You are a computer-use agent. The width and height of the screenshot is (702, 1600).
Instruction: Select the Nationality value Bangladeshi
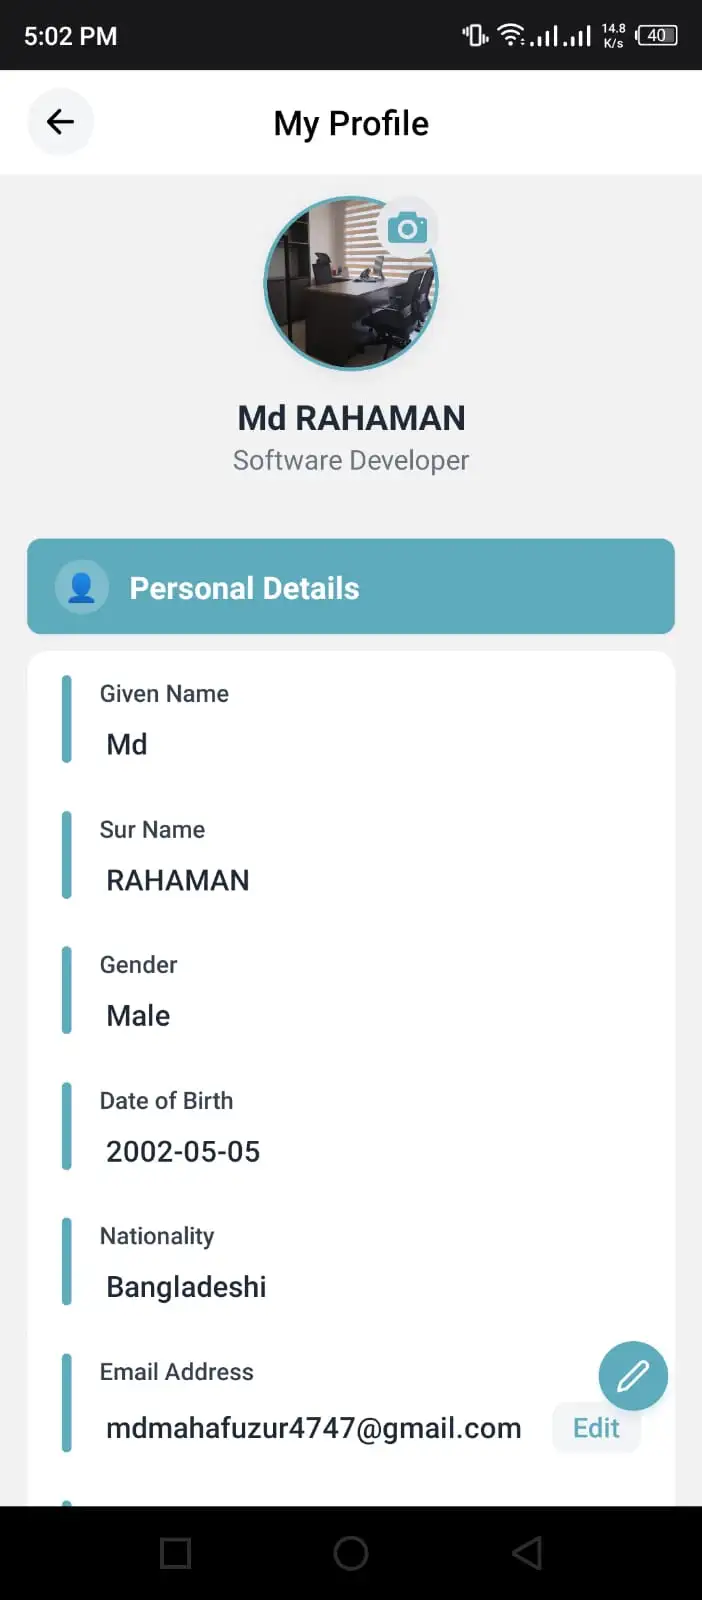point(186,1287)
